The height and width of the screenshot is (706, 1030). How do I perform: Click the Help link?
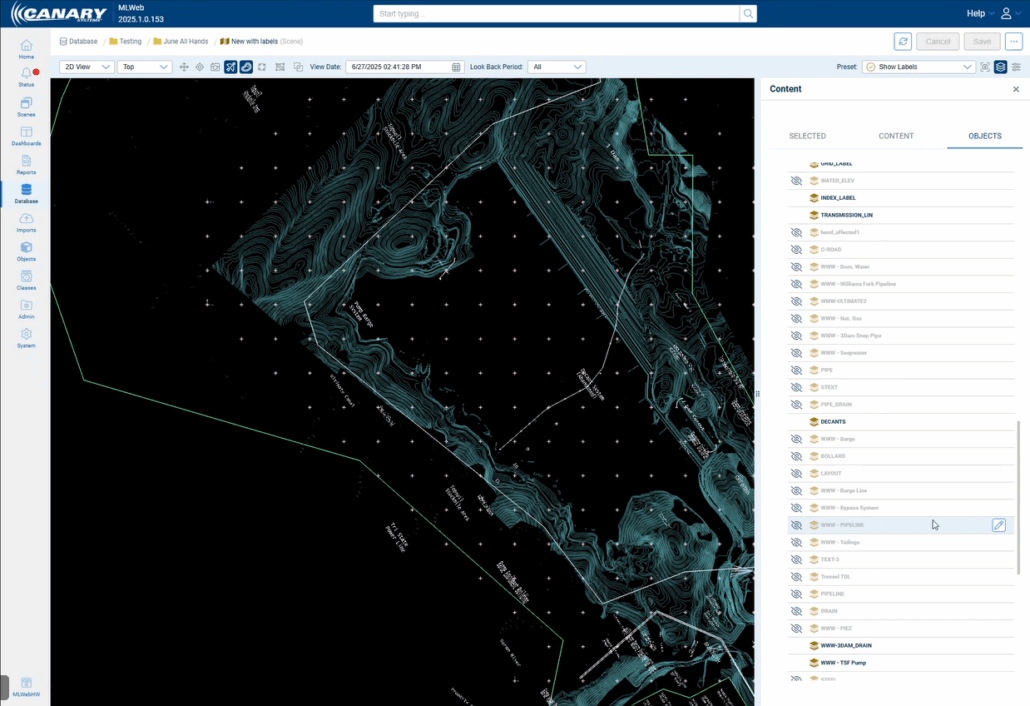975,14
